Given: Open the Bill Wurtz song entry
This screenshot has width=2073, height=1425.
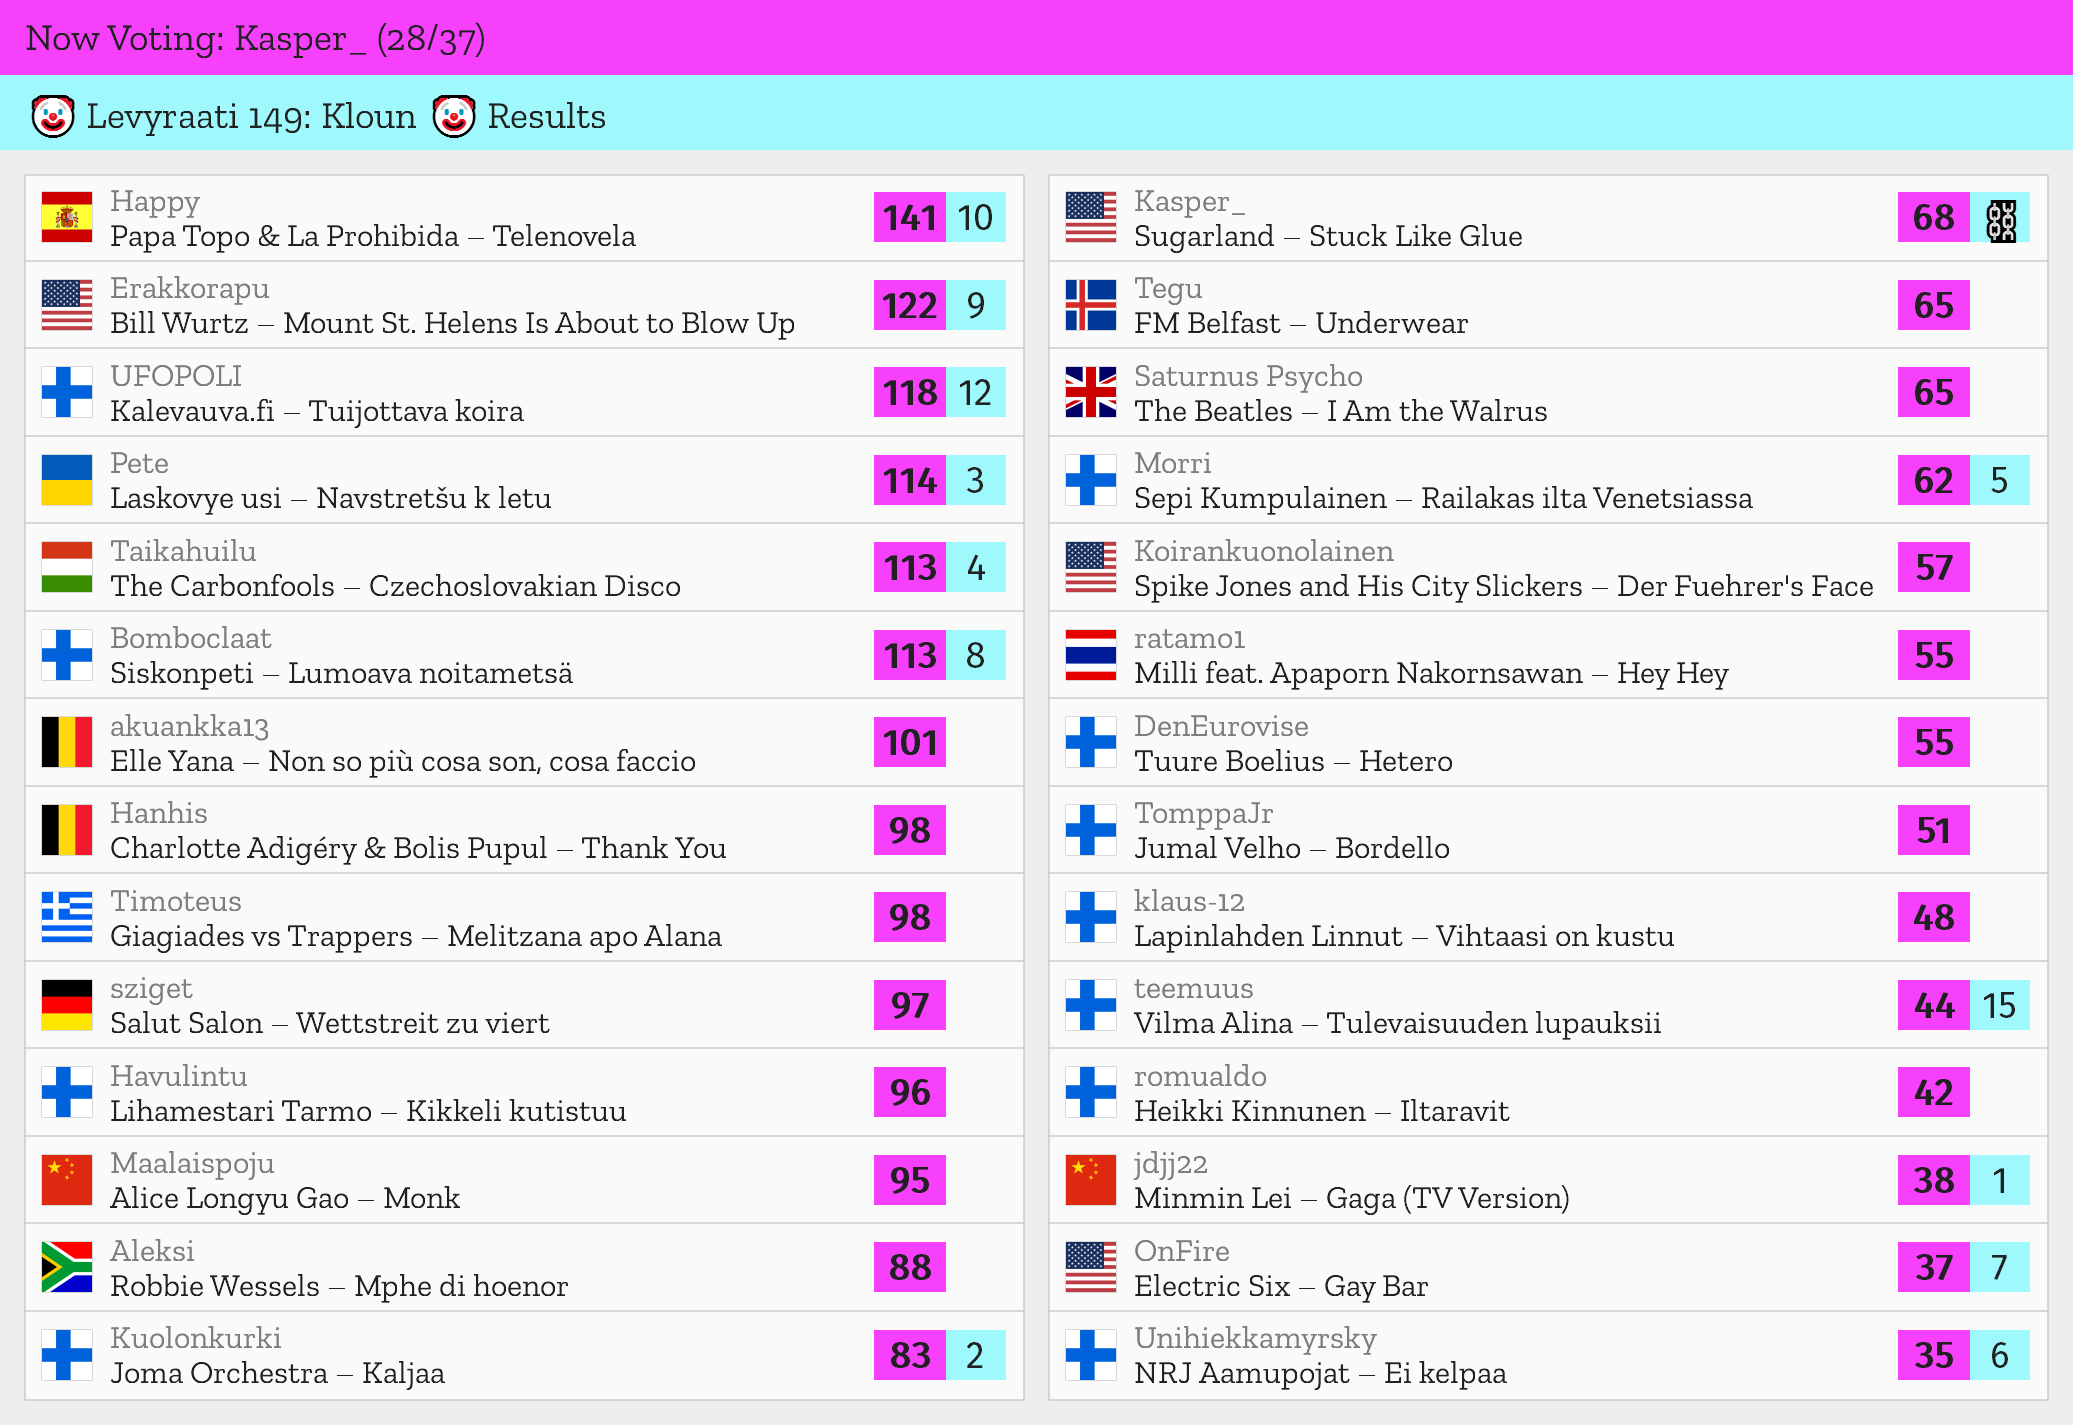Looking at the screenshot, I should (452, 323).
